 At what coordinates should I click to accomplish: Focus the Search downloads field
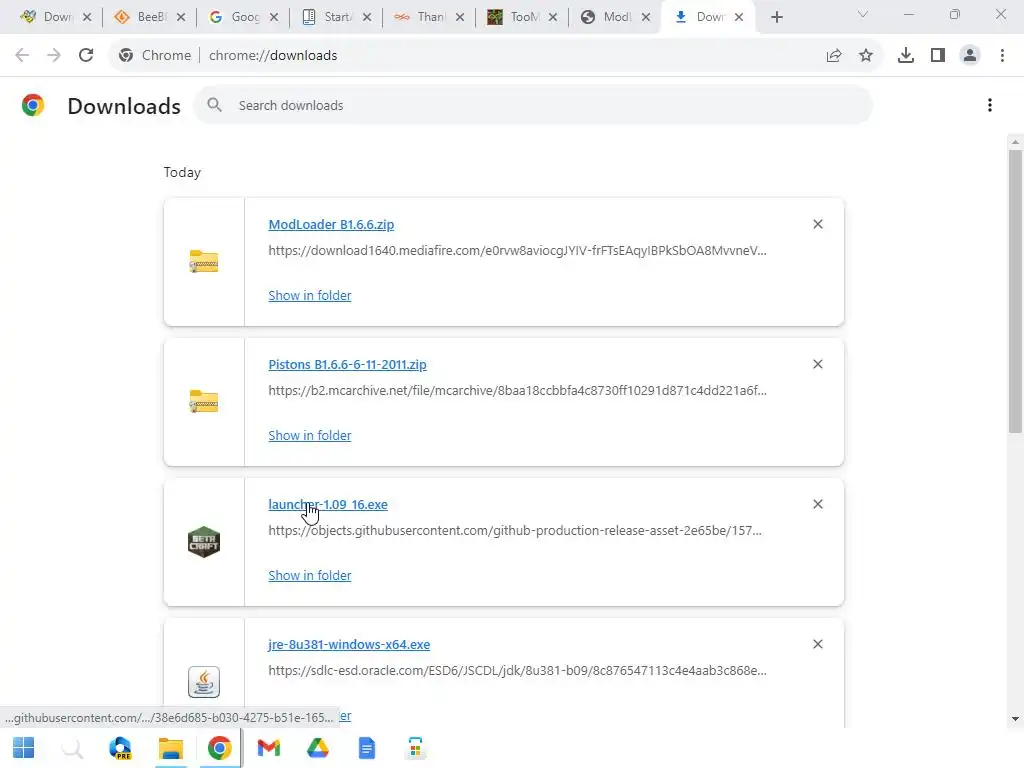pyautogui.click(x=533, y=105)
